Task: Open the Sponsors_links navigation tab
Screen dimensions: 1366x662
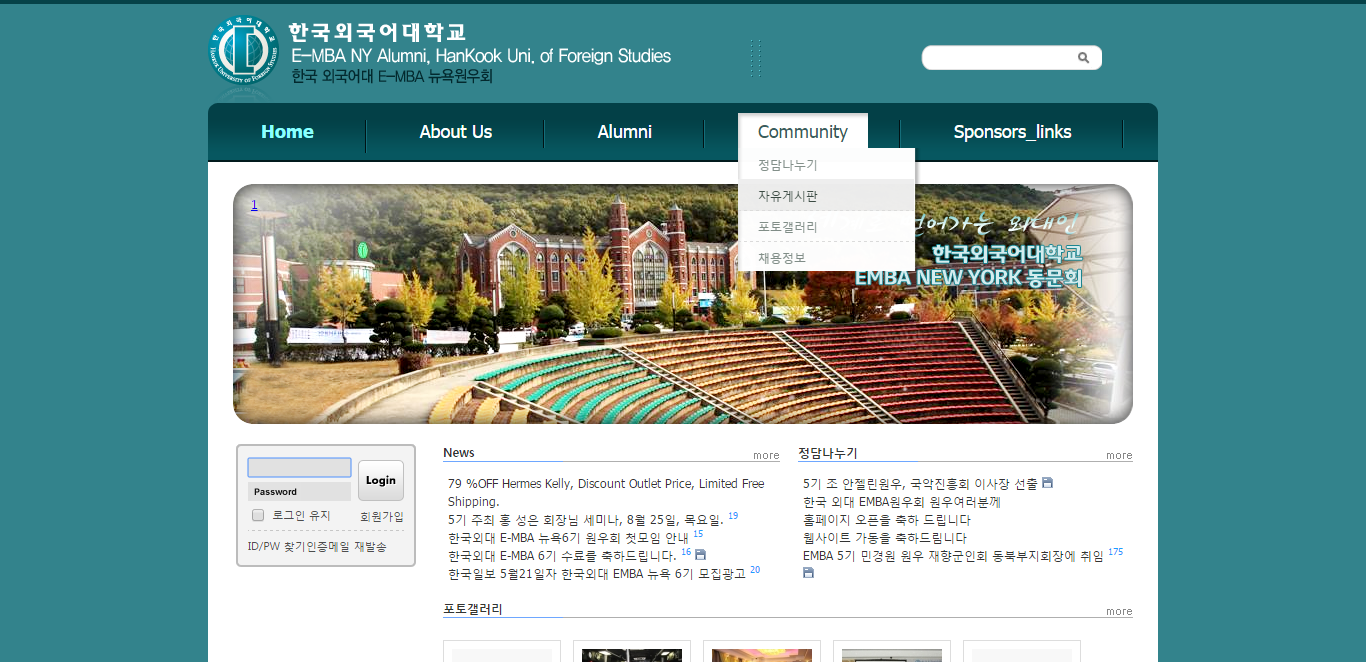Action: [x=1012, y=132]
